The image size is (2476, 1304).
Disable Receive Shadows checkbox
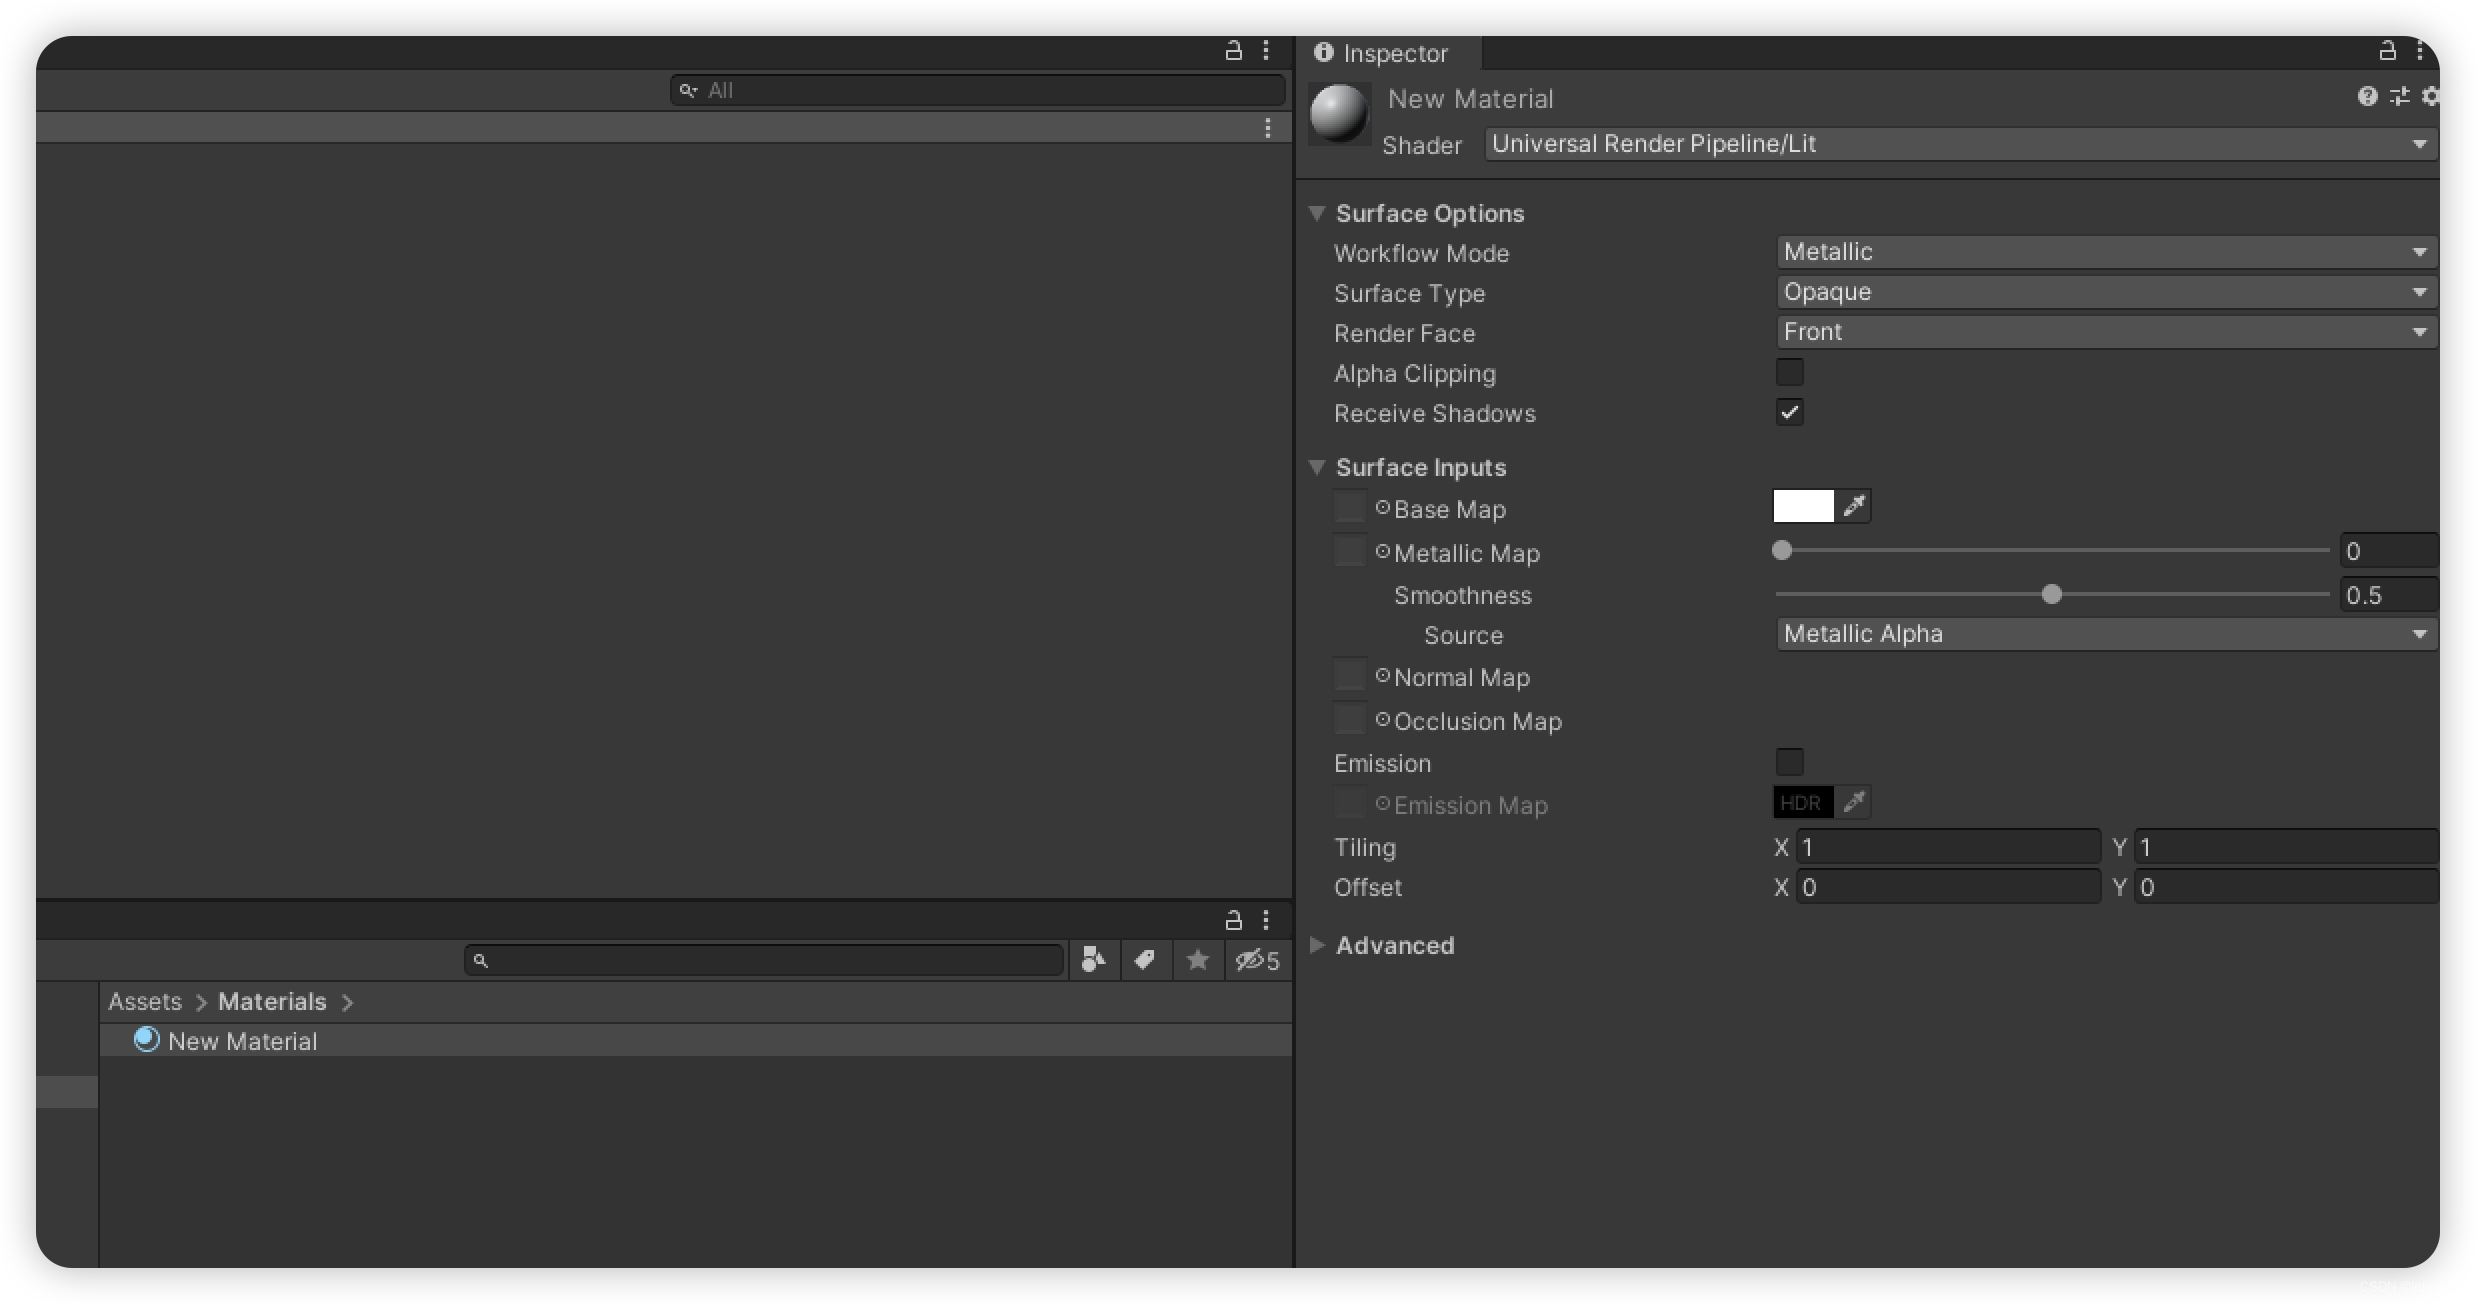[x=1790, y=412]
